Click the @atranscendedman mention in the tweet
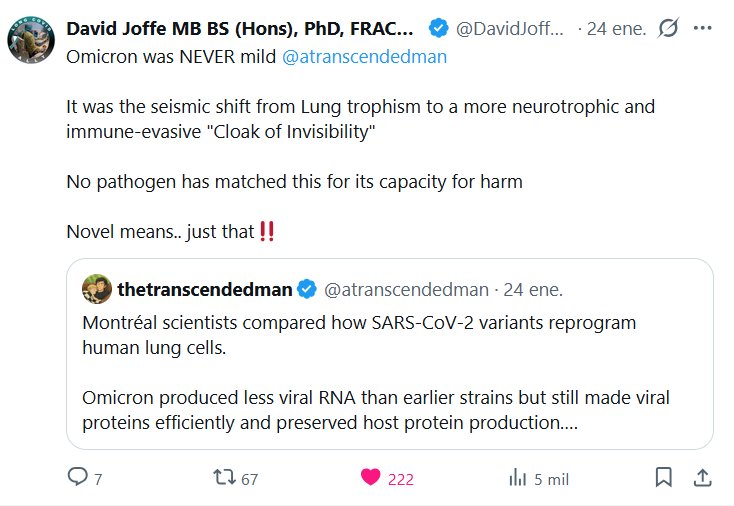The image size is (734, 506). [364, 56]
